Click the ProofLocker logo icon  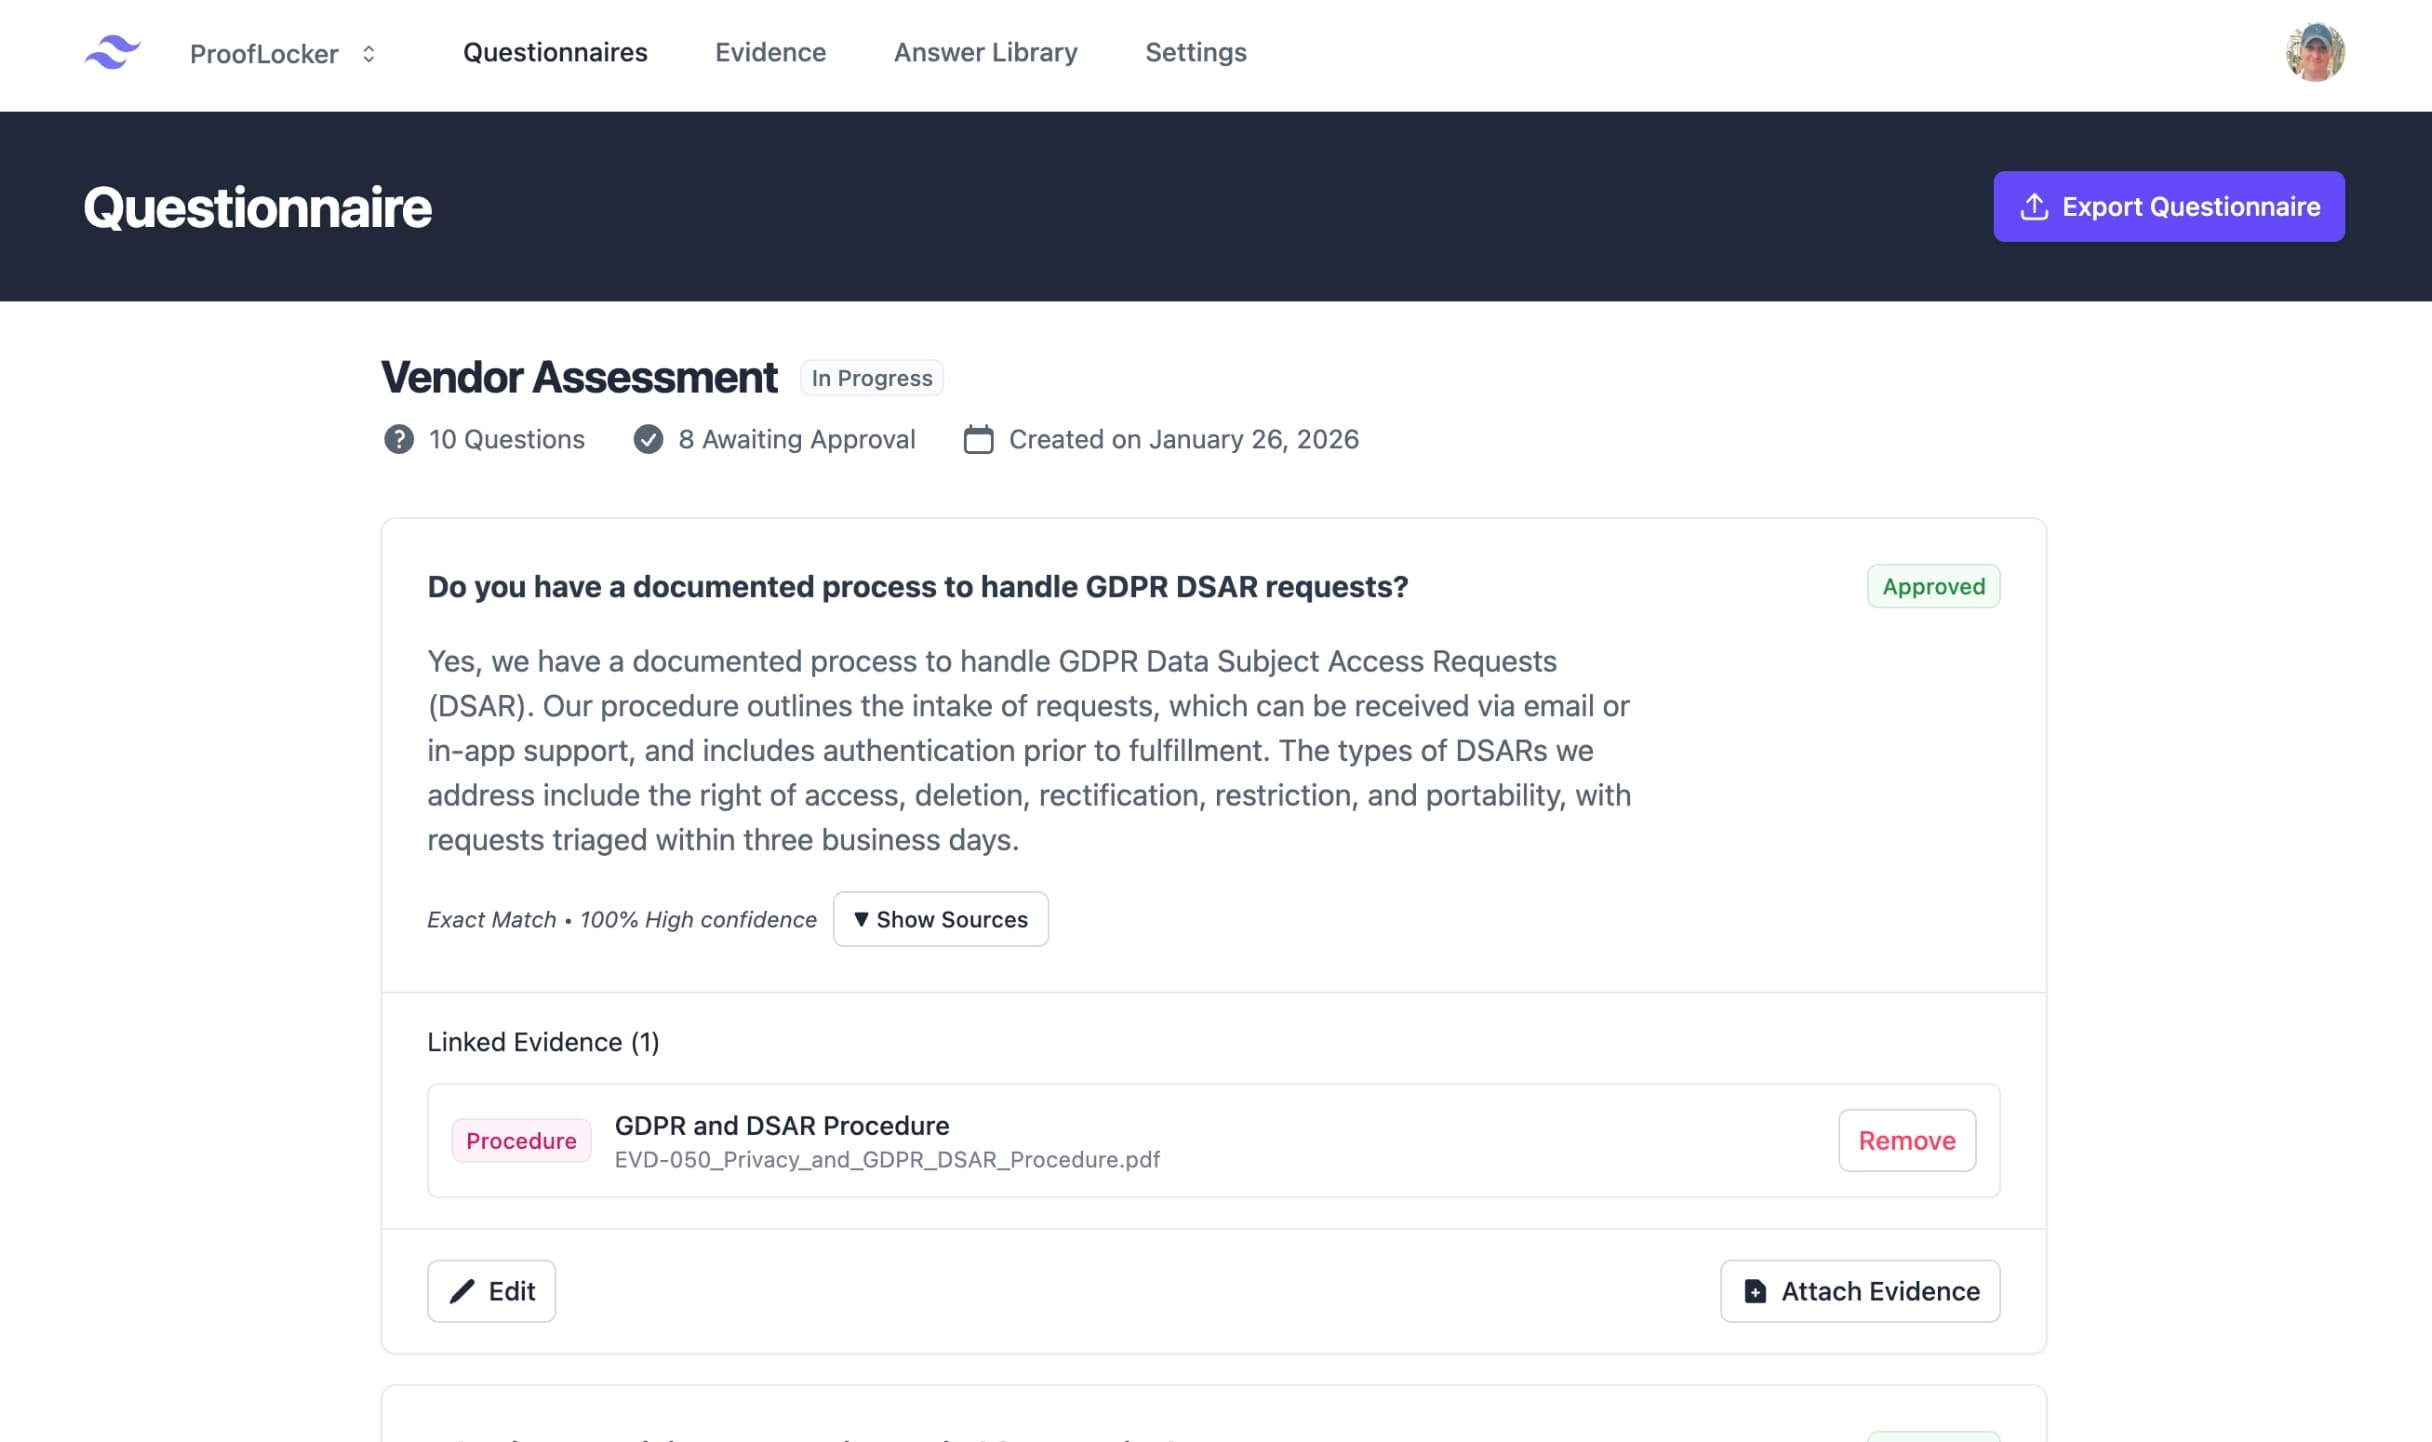(x=112, y=53)
